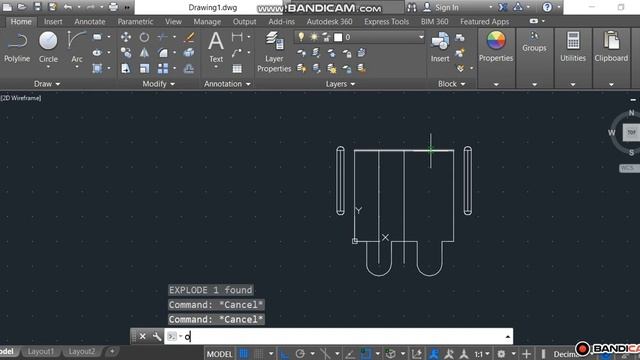Expand the Block panel

(x=451, y=84)
